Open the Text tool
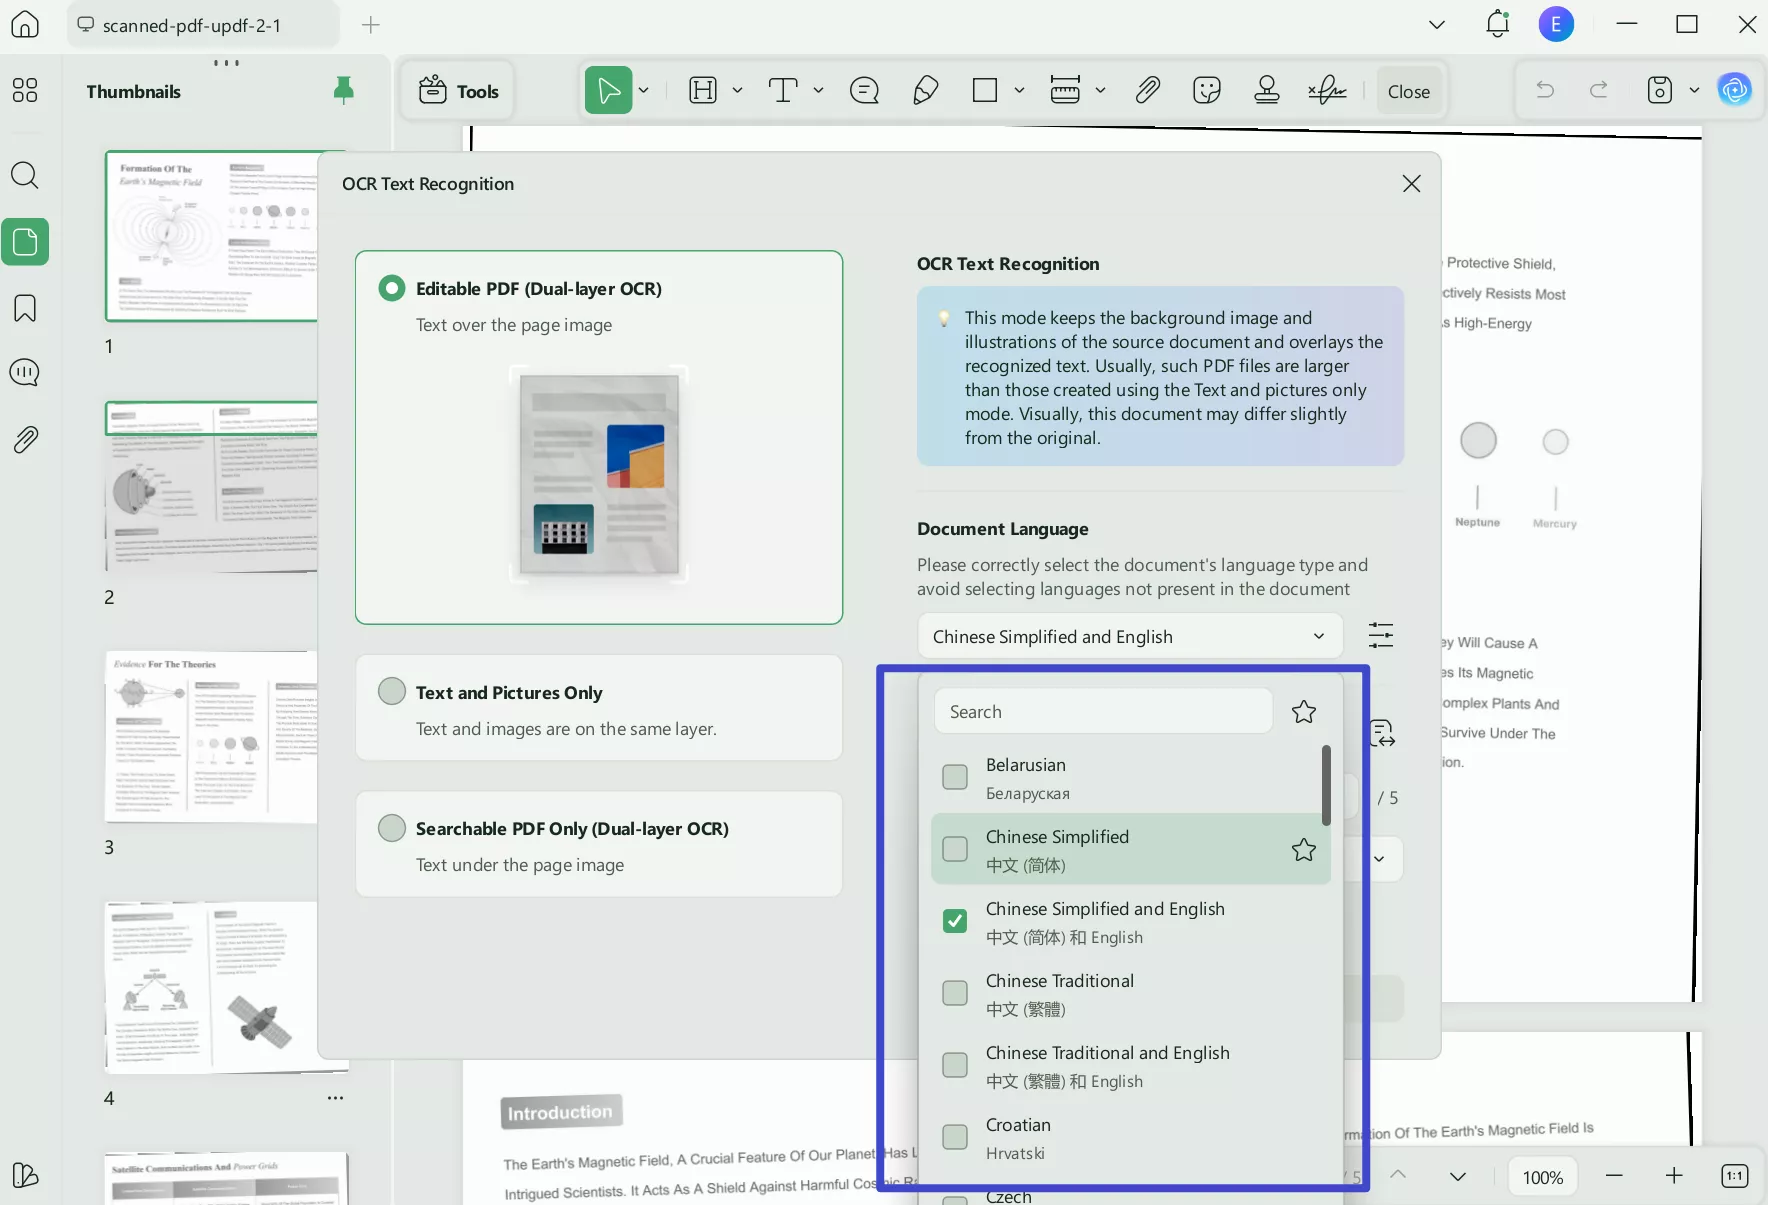The width and height of the screenshot is (1768, 1205). 783,90
